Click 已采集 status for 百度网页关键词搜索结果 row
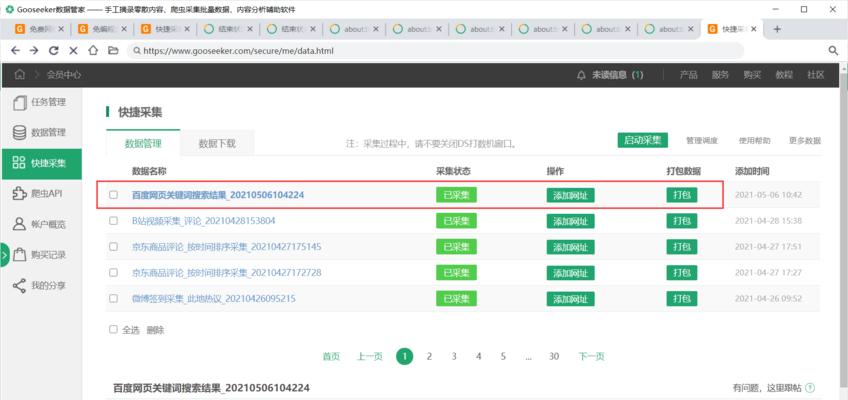 pyautogui.click(x=456, y=195)
